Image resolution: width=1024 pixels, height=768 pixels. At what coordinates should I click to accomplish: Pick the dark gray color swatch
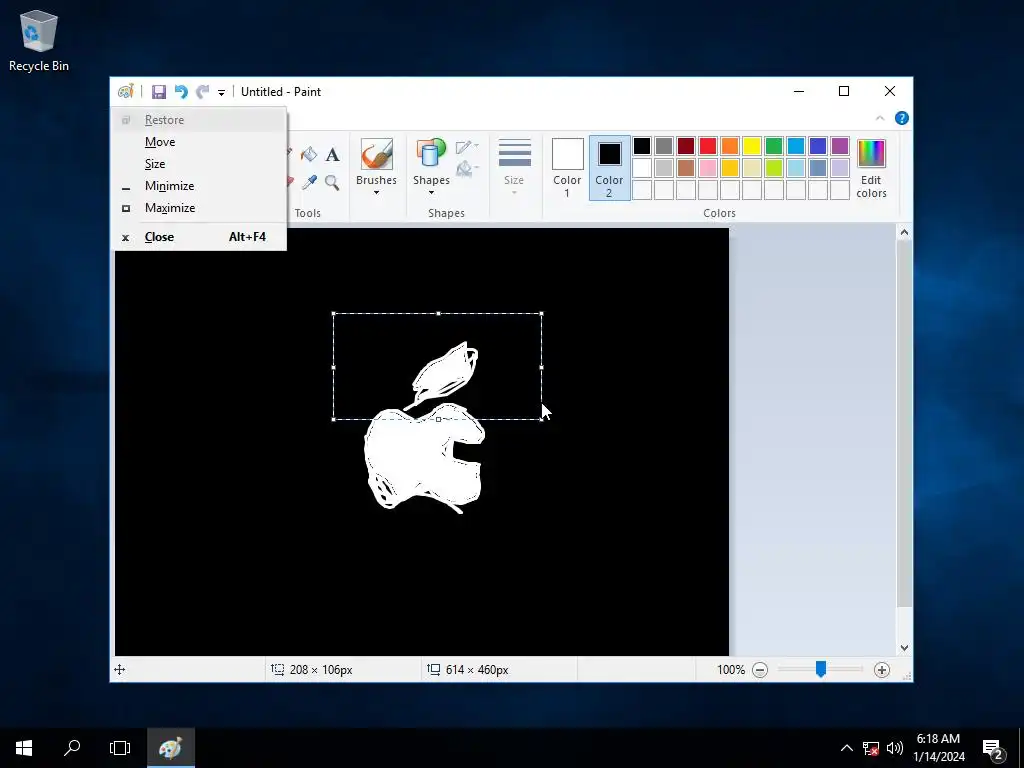click(x=664, y=146)
